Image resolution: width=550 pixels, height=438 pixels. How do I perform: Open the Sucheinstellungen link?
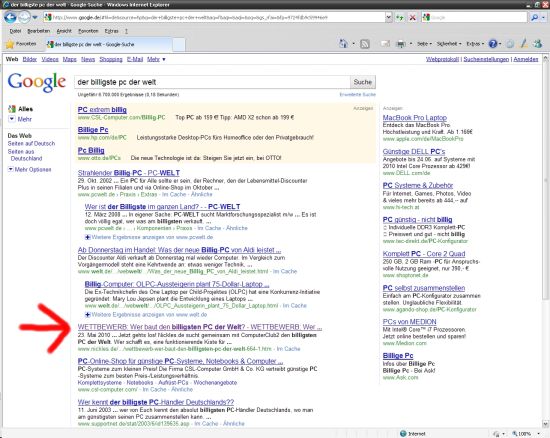[x=486, y=59]
